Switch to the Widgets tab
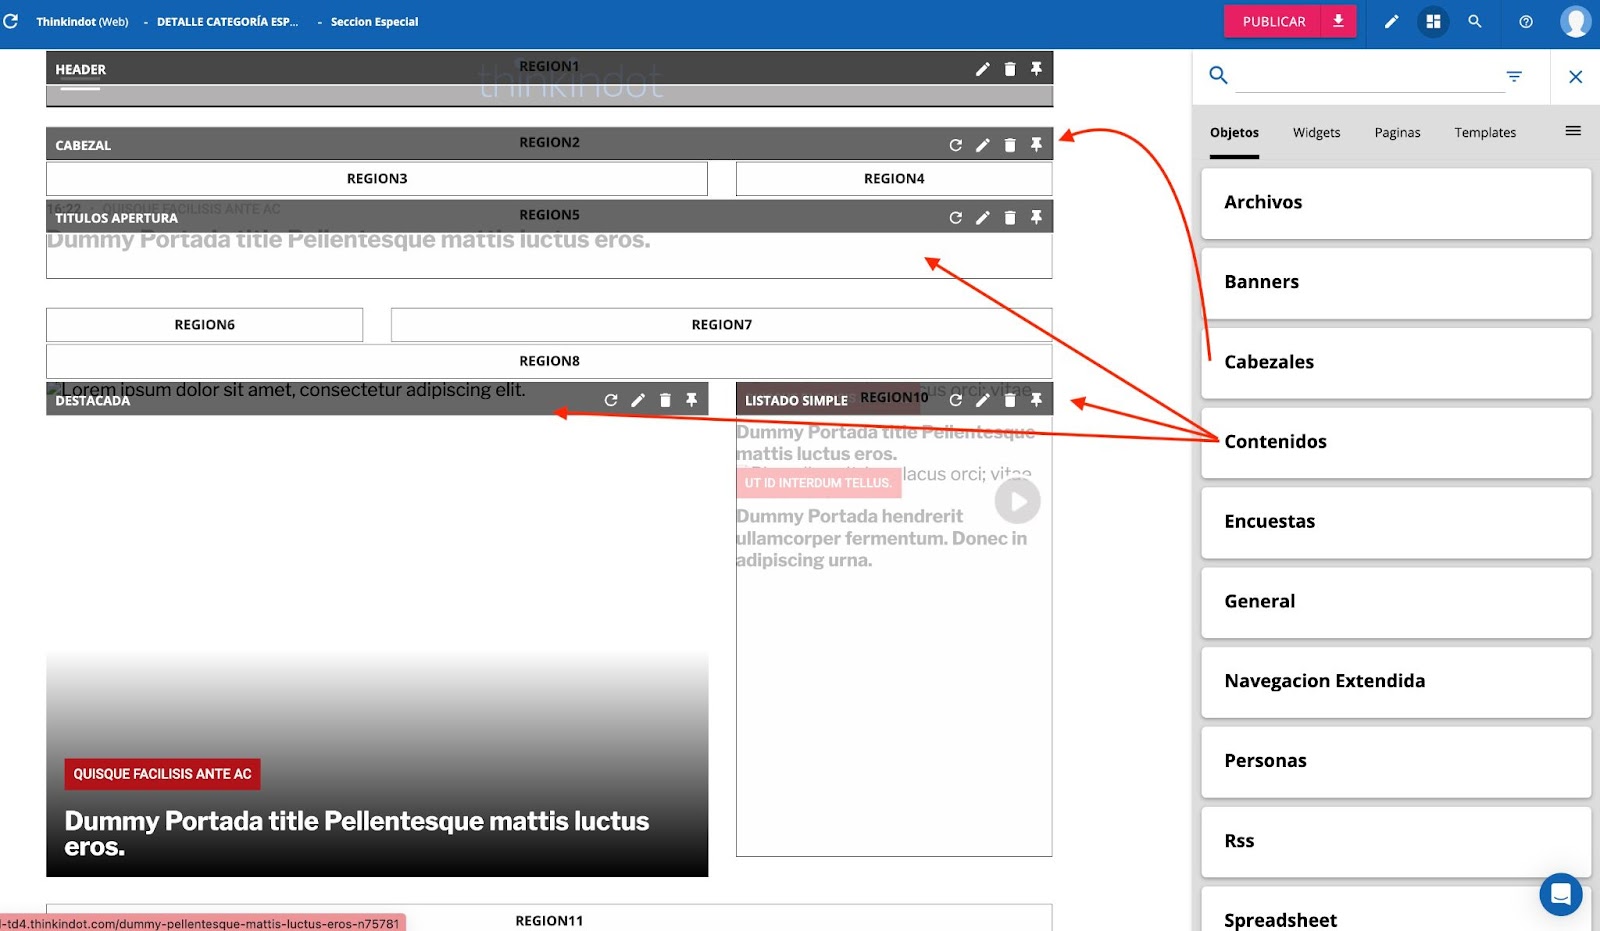The image size is (1600, 931). (1316, 133)
